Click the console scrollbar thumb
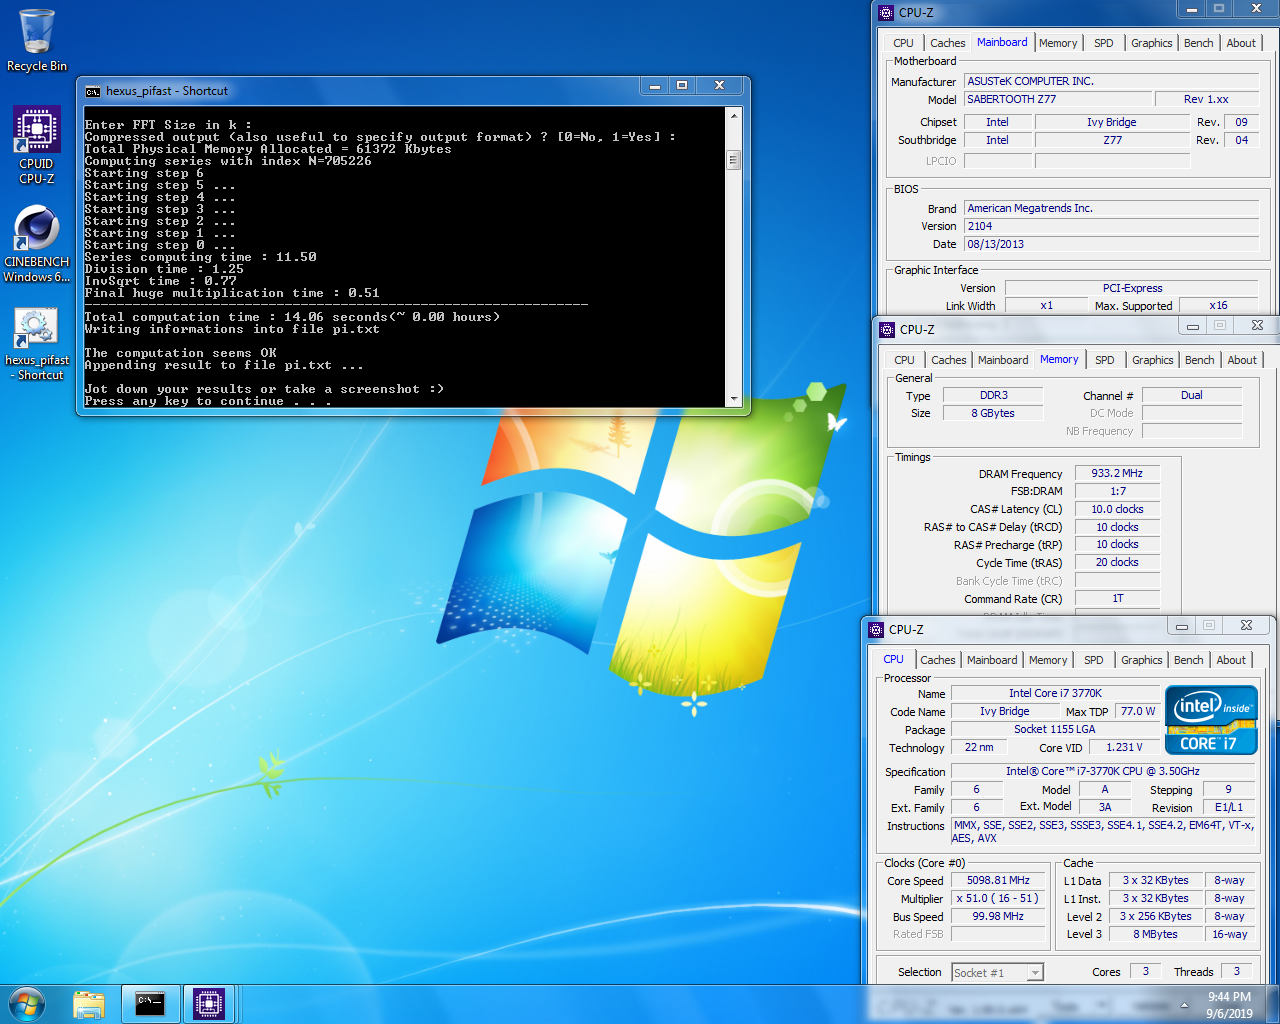 (x=734, y=160)
